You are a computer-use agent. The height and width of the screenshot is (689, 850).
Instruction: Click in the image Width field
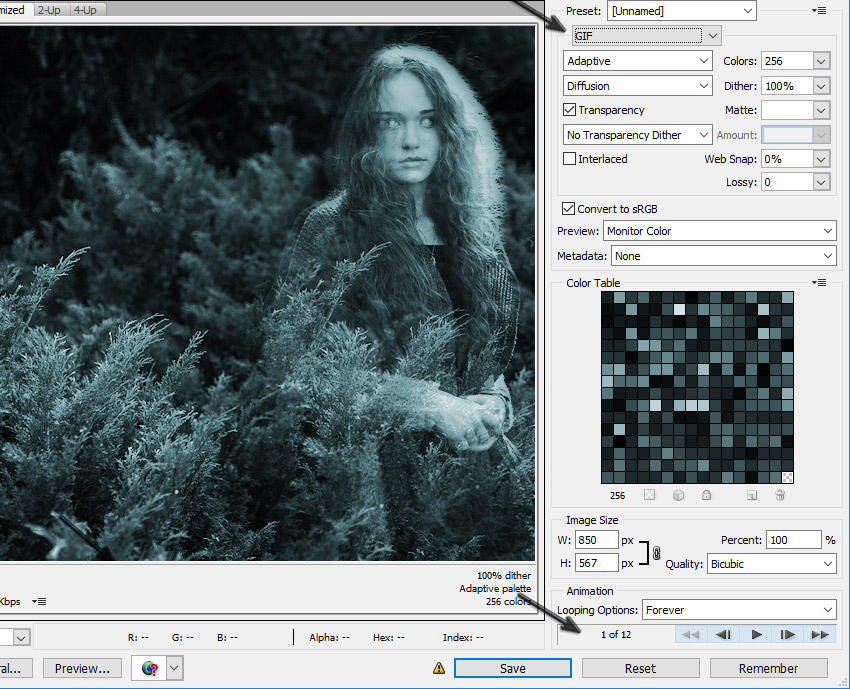pyautogui.click(x=596, y=539)
